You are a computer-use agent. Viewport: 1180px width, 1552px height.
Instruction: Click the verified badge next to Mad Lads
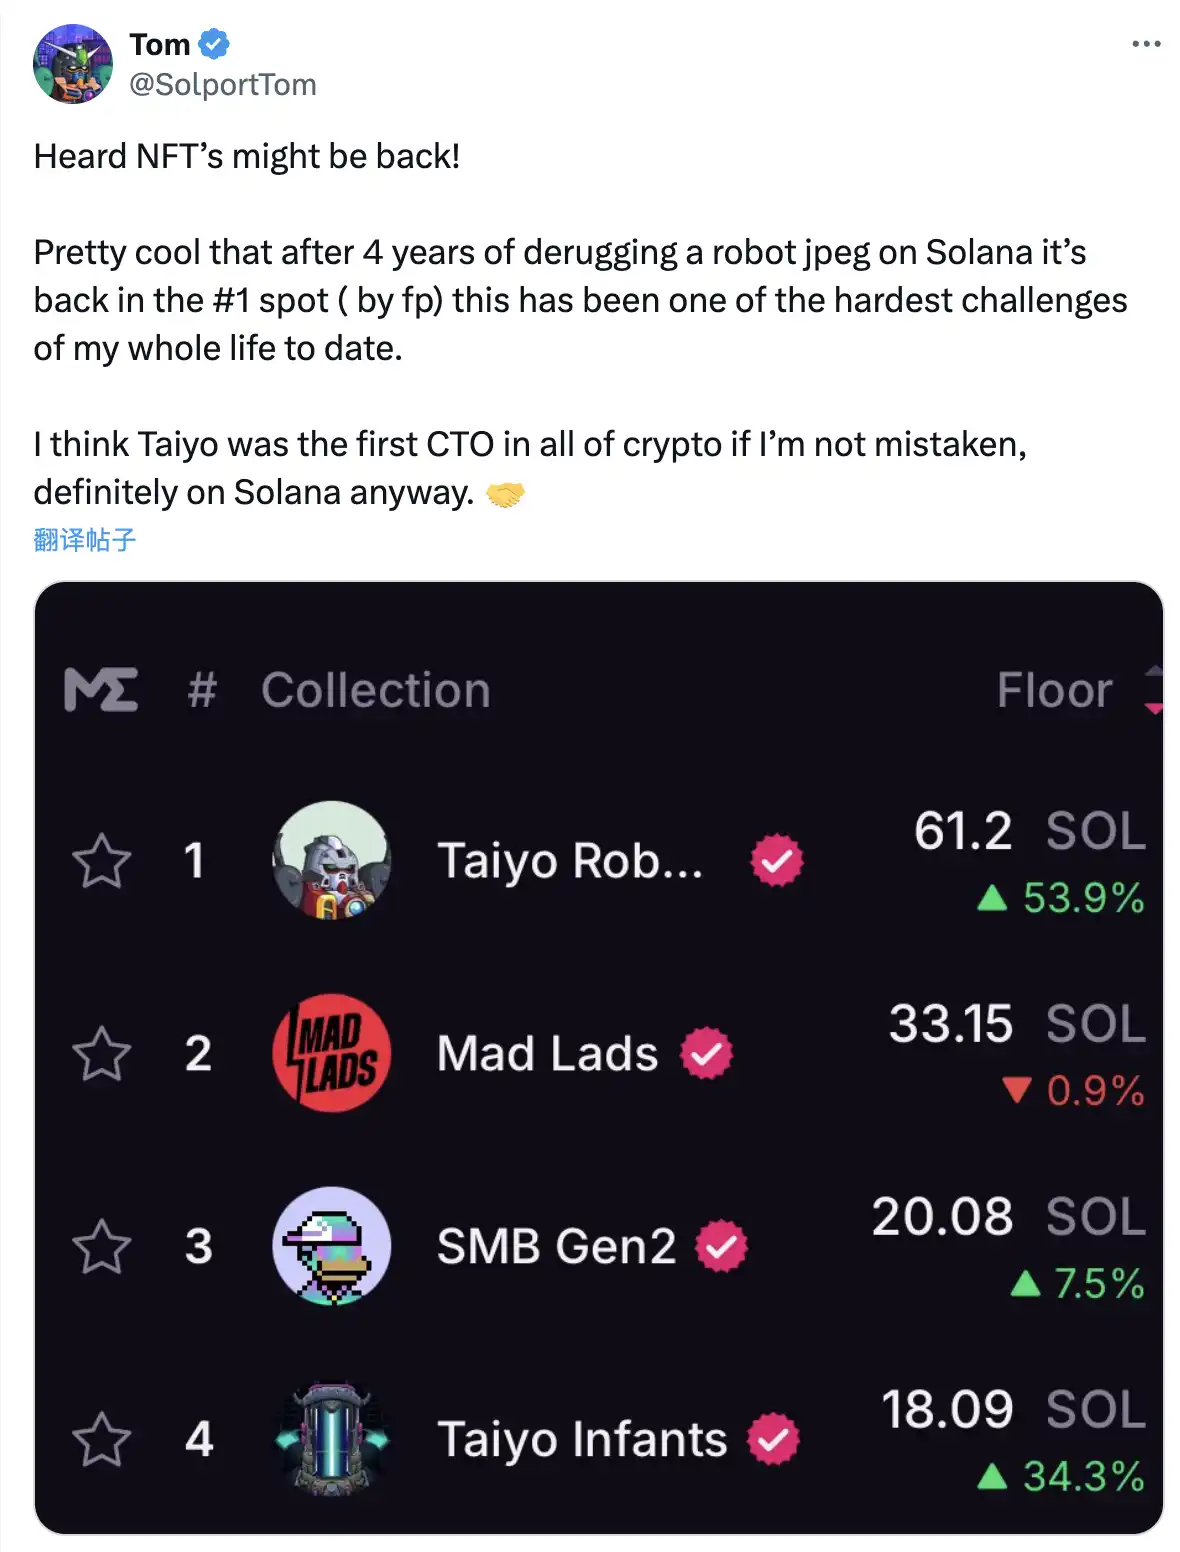pyautogui.click(x=707, y=1053)
